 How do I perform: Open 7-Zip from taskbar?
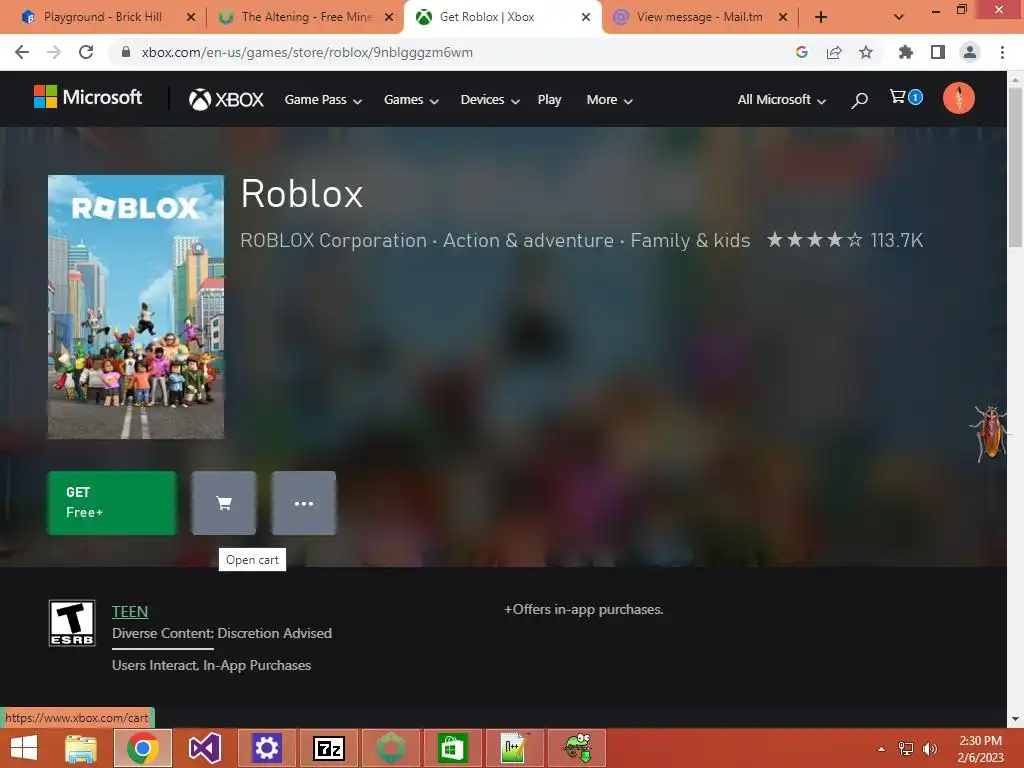point(329,748)
